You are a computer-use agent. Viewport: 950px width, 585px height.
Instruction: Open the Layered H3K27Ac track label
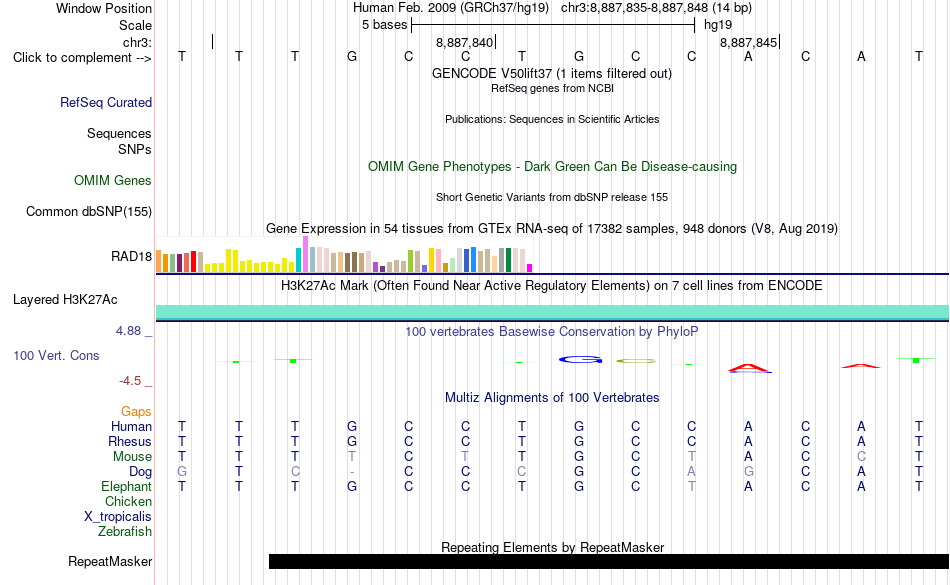(x=65, y=299)
